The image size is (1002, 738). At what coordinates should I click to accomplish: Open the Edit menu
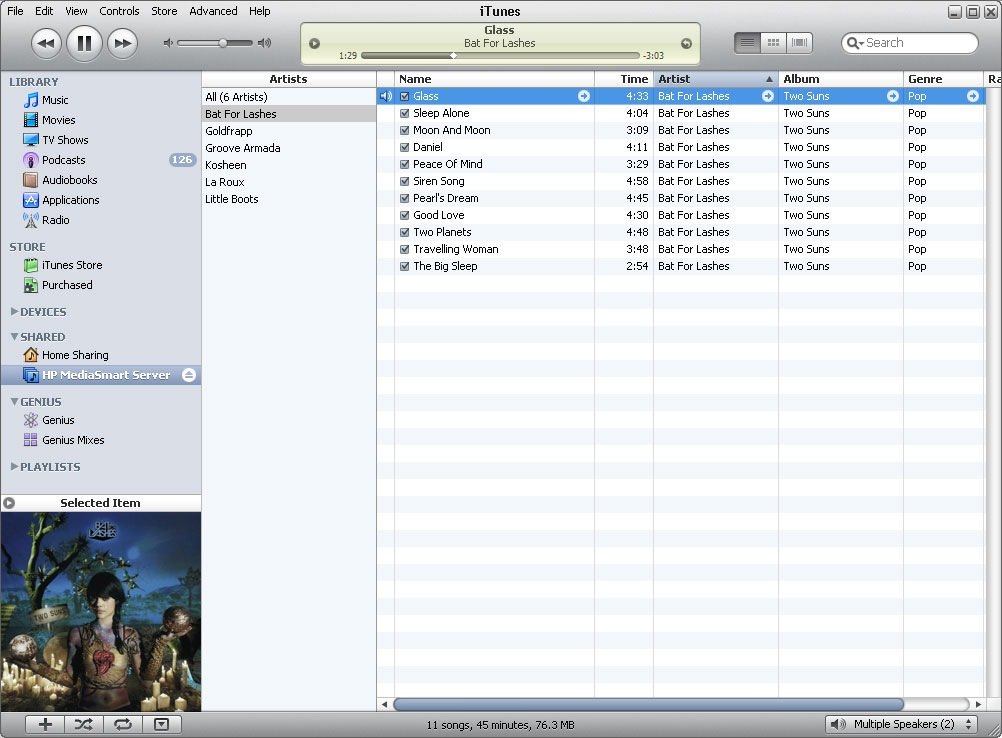click(x=44, y=11)
